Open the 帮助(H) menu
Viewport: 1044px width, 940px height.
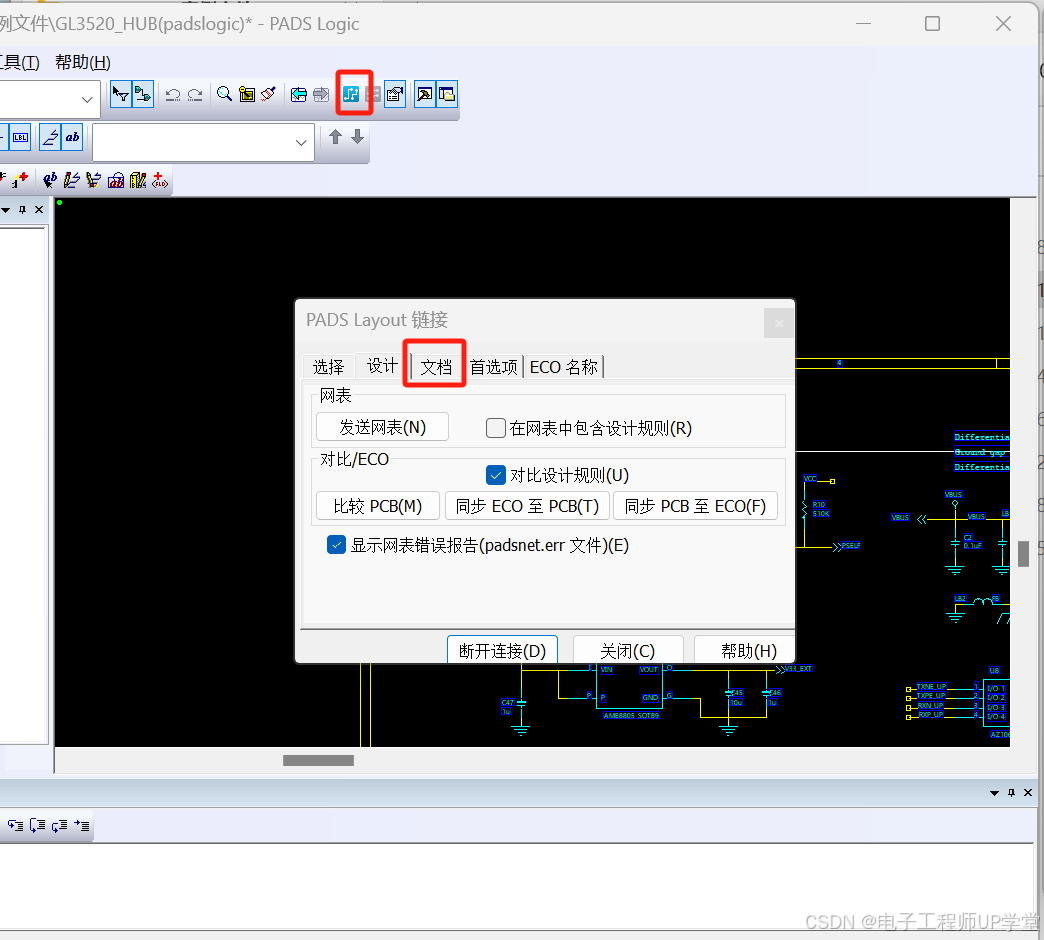coord(83,63)
